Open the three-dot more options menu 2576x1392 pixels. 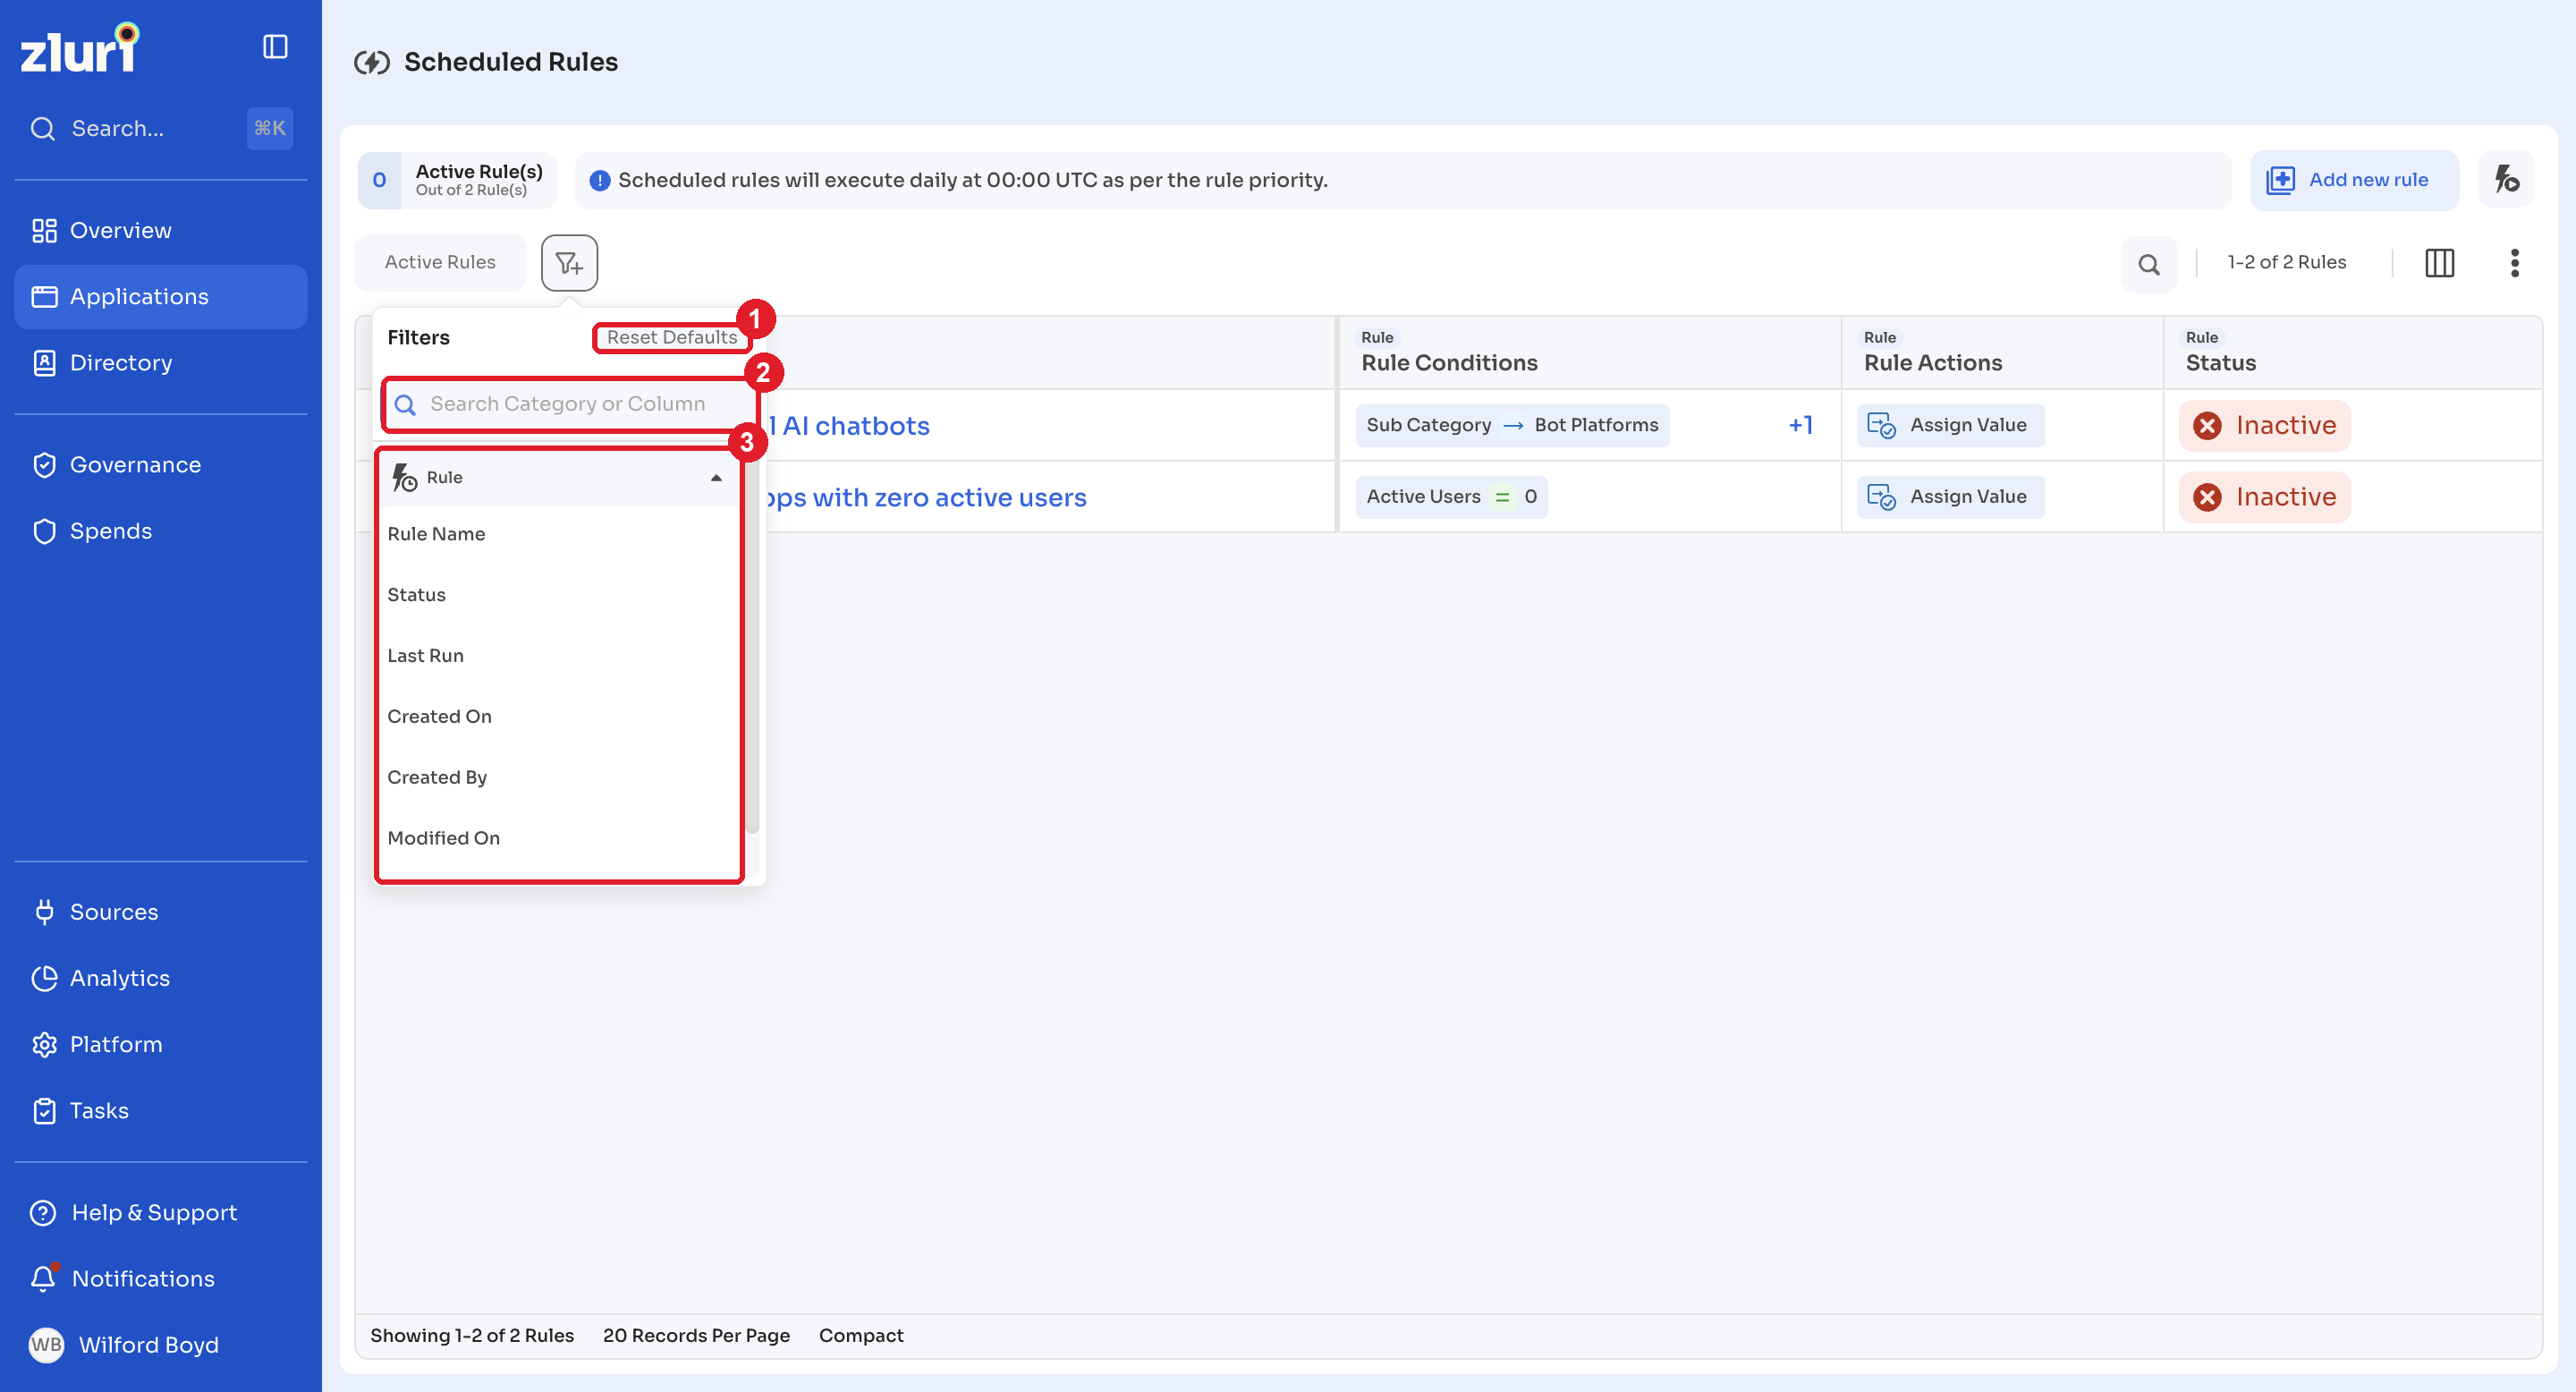click(x=2514, y=263)
